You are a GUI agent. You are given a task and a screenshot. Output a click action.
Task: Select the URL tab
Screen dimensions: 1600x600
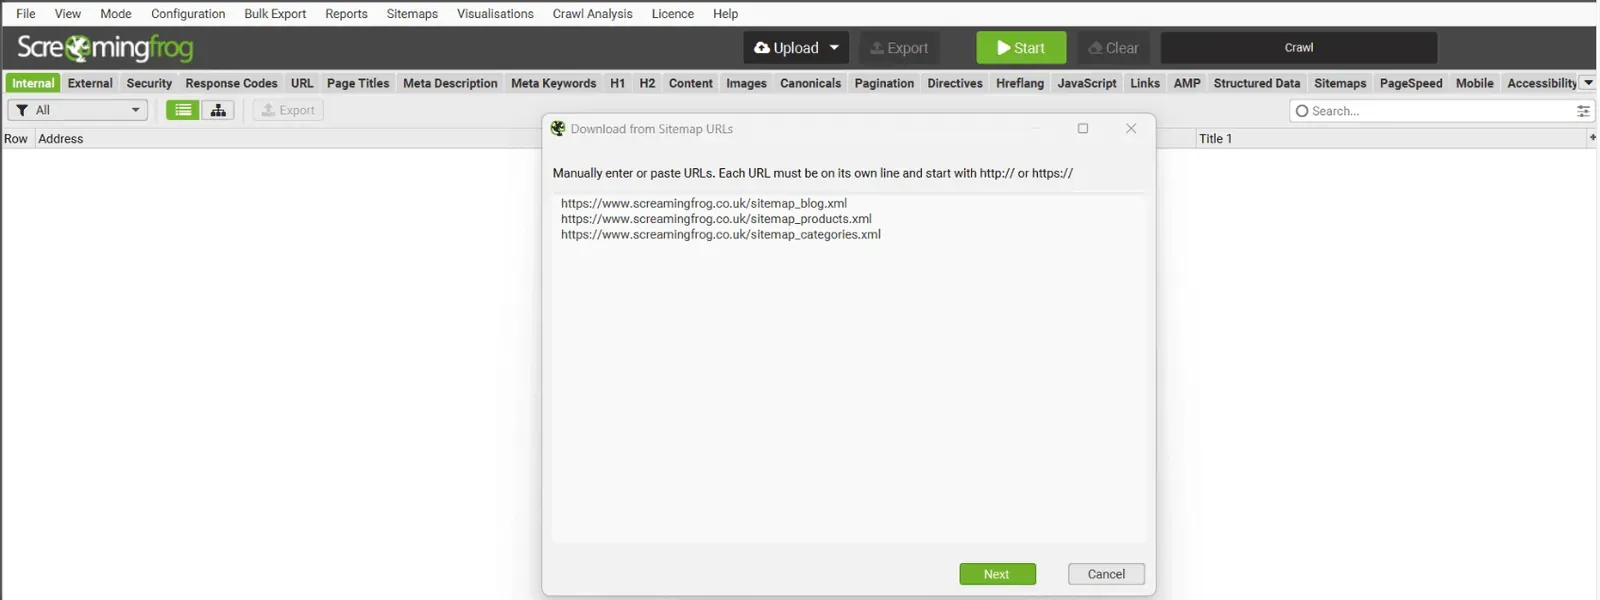302,83
